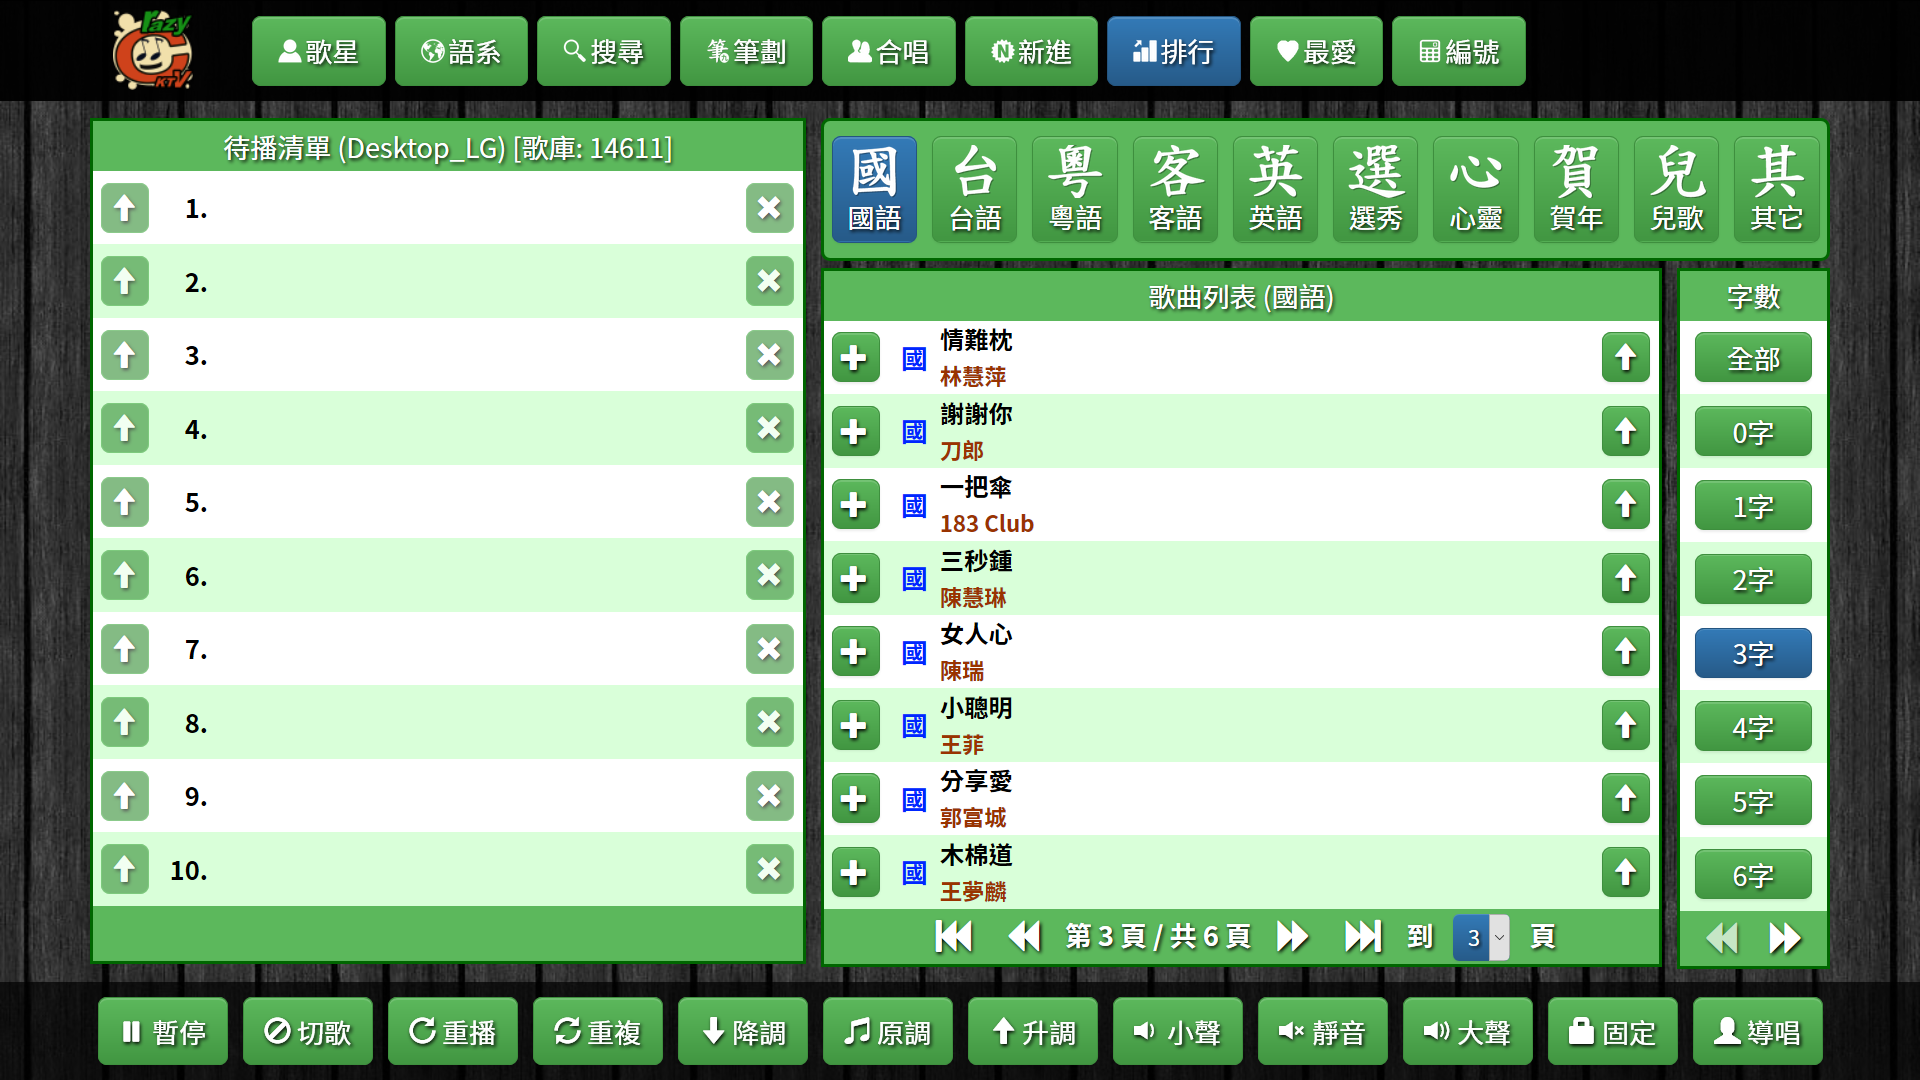Image resolution: width=1920 pixels, height=1080 pixels.
Task: Go to first song list page
Action: tap(953, 937)
